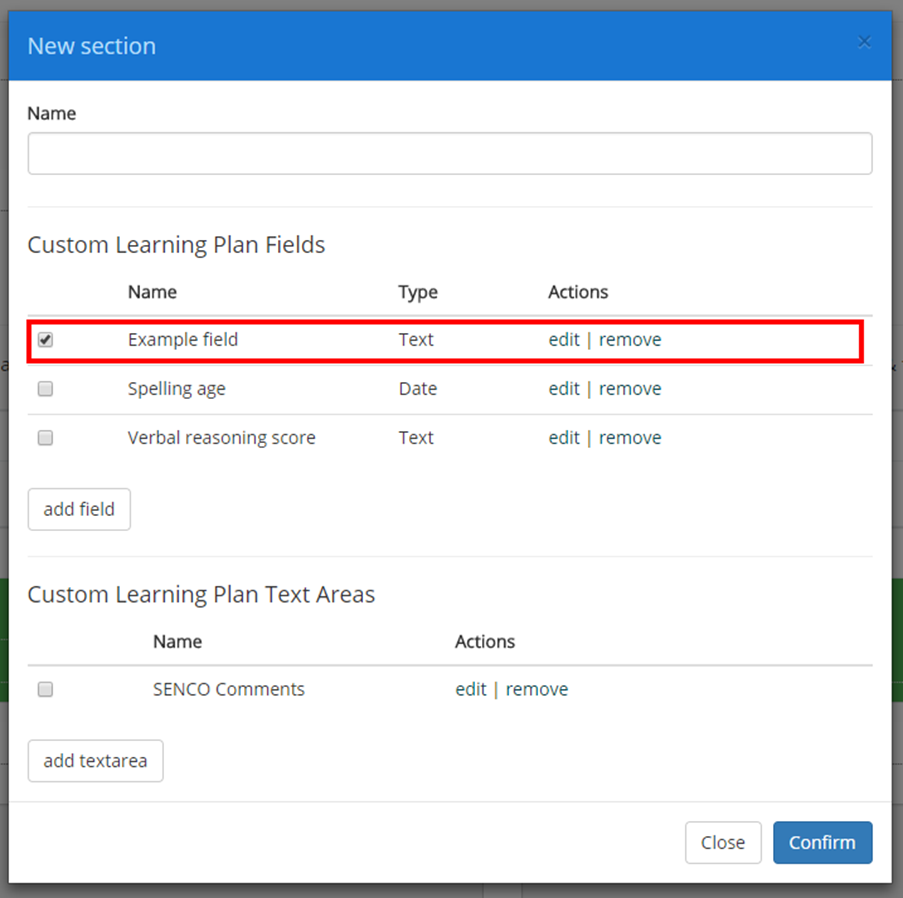The width and height of the screenshot is (903, 898).
Task: Confirm the new section
Action: click(x=822, y=842)
